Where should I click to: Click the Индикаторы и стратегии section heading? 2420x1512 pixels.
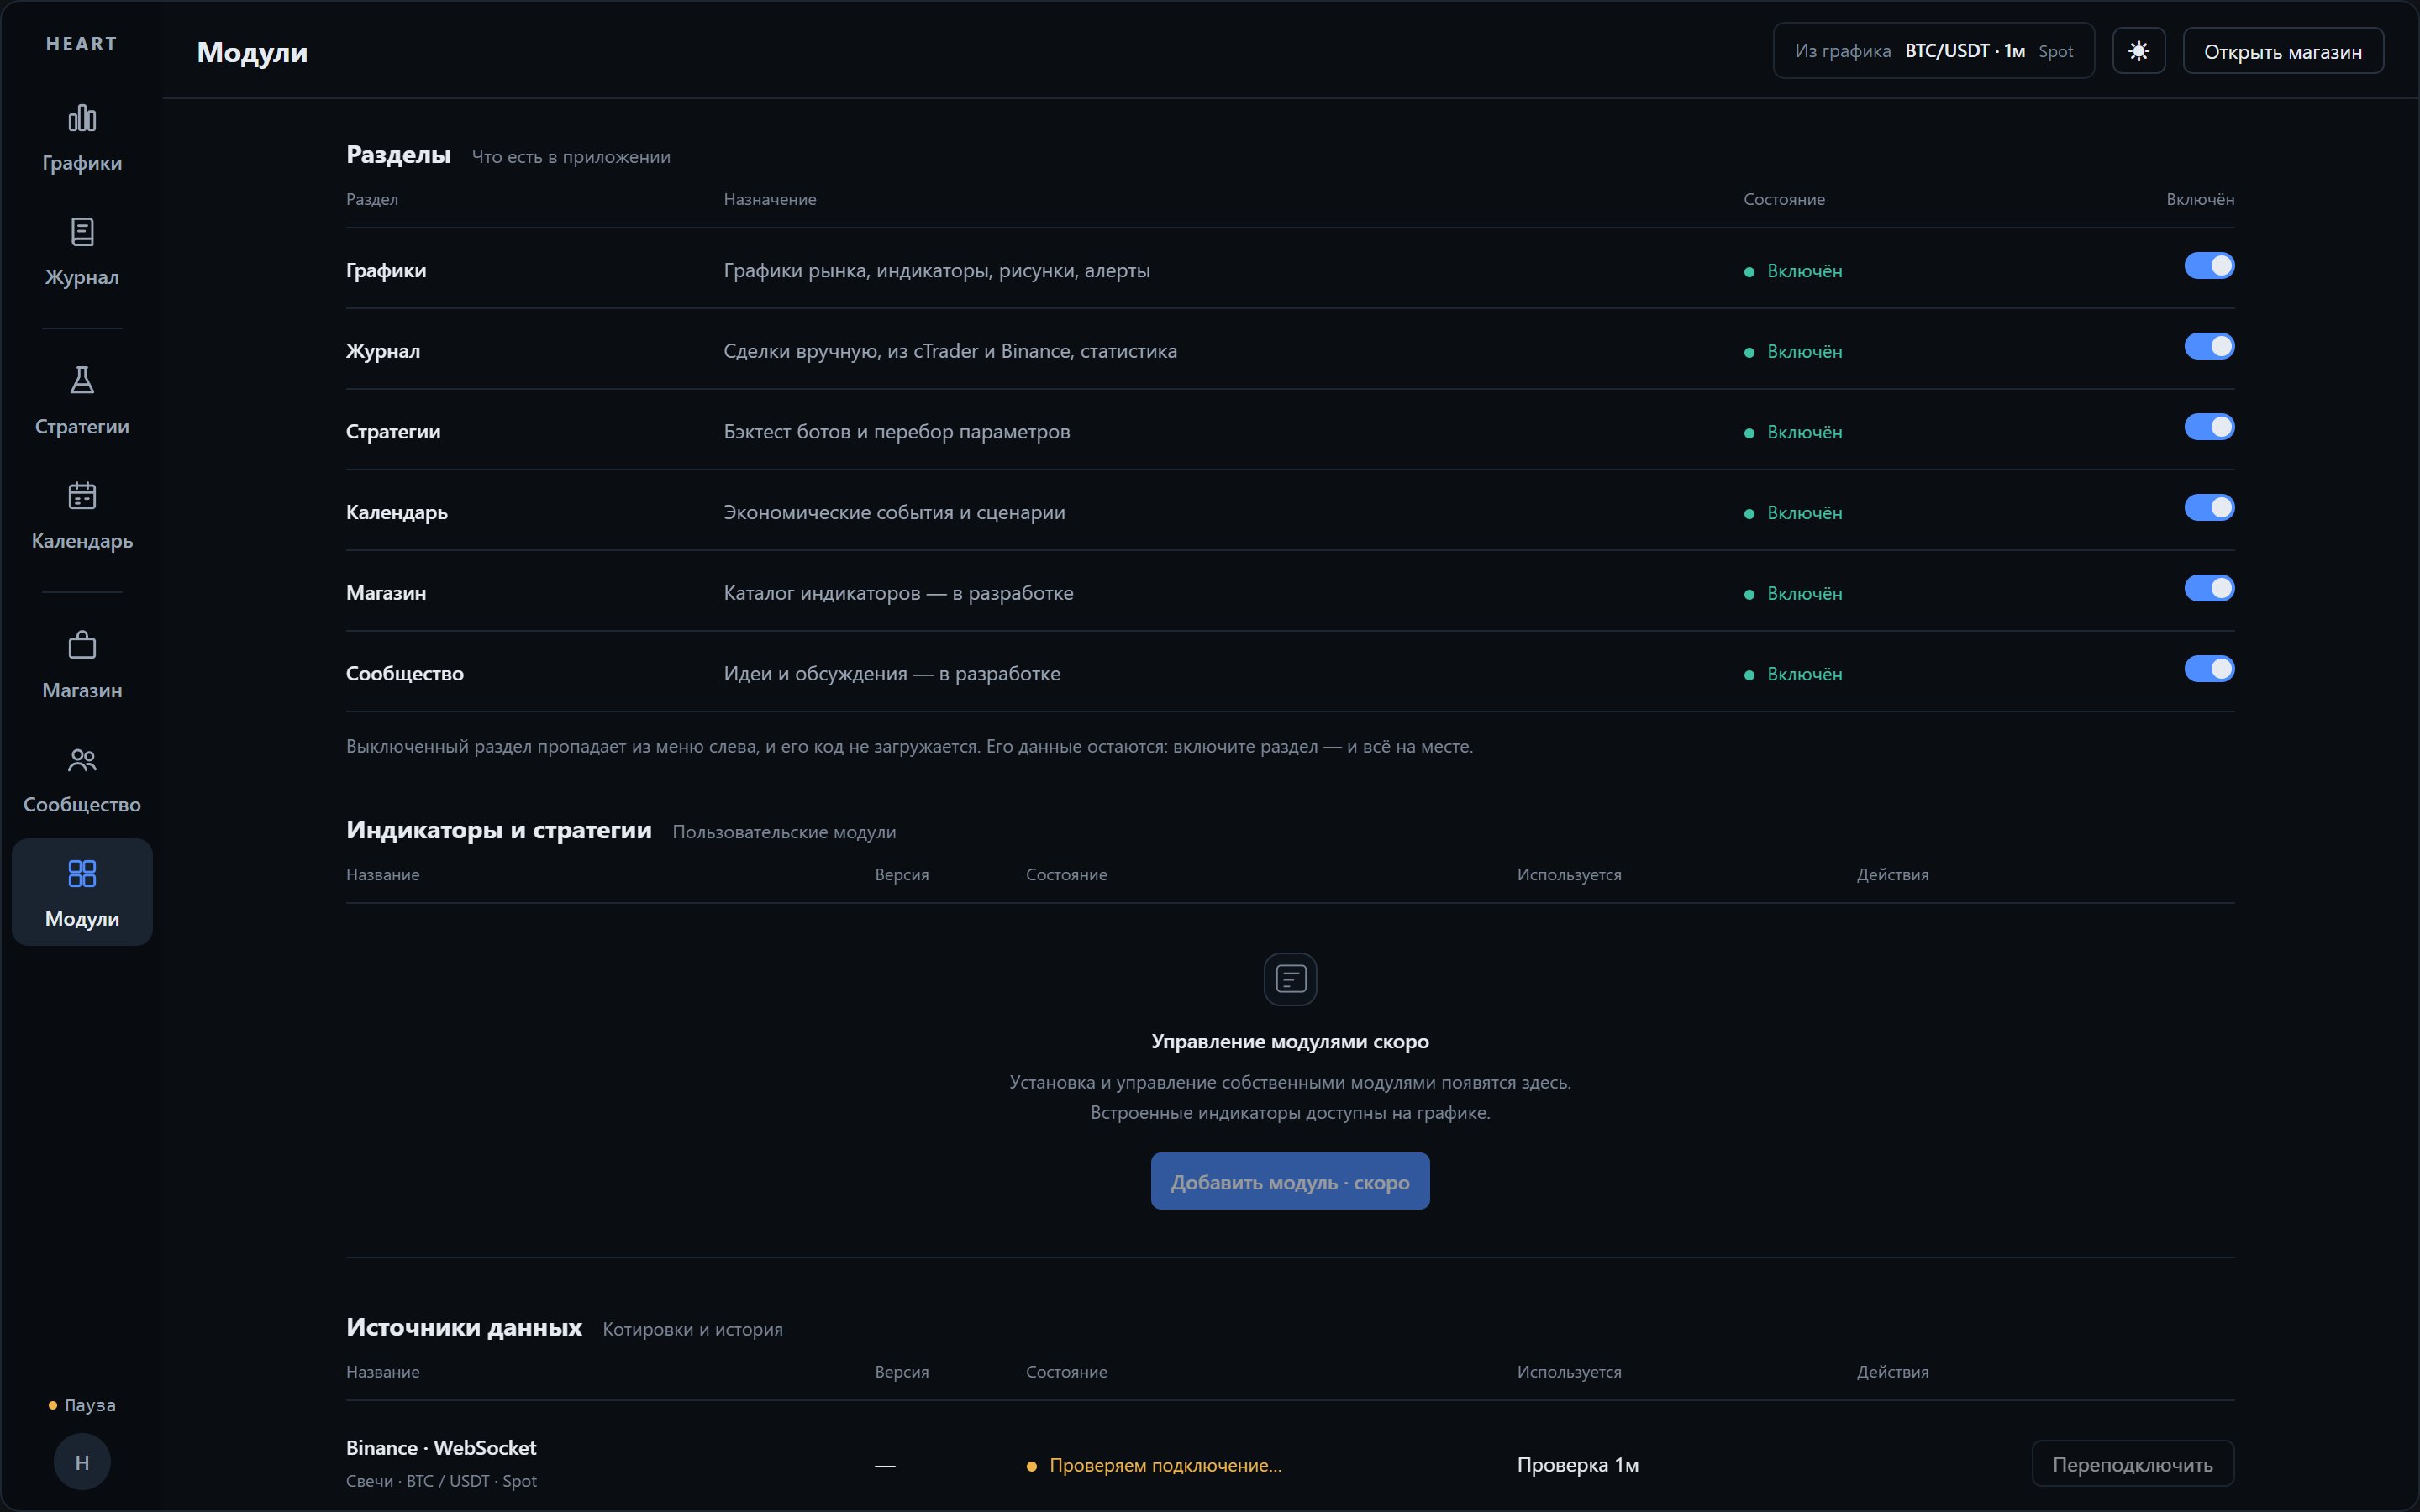tap(498, 830)
